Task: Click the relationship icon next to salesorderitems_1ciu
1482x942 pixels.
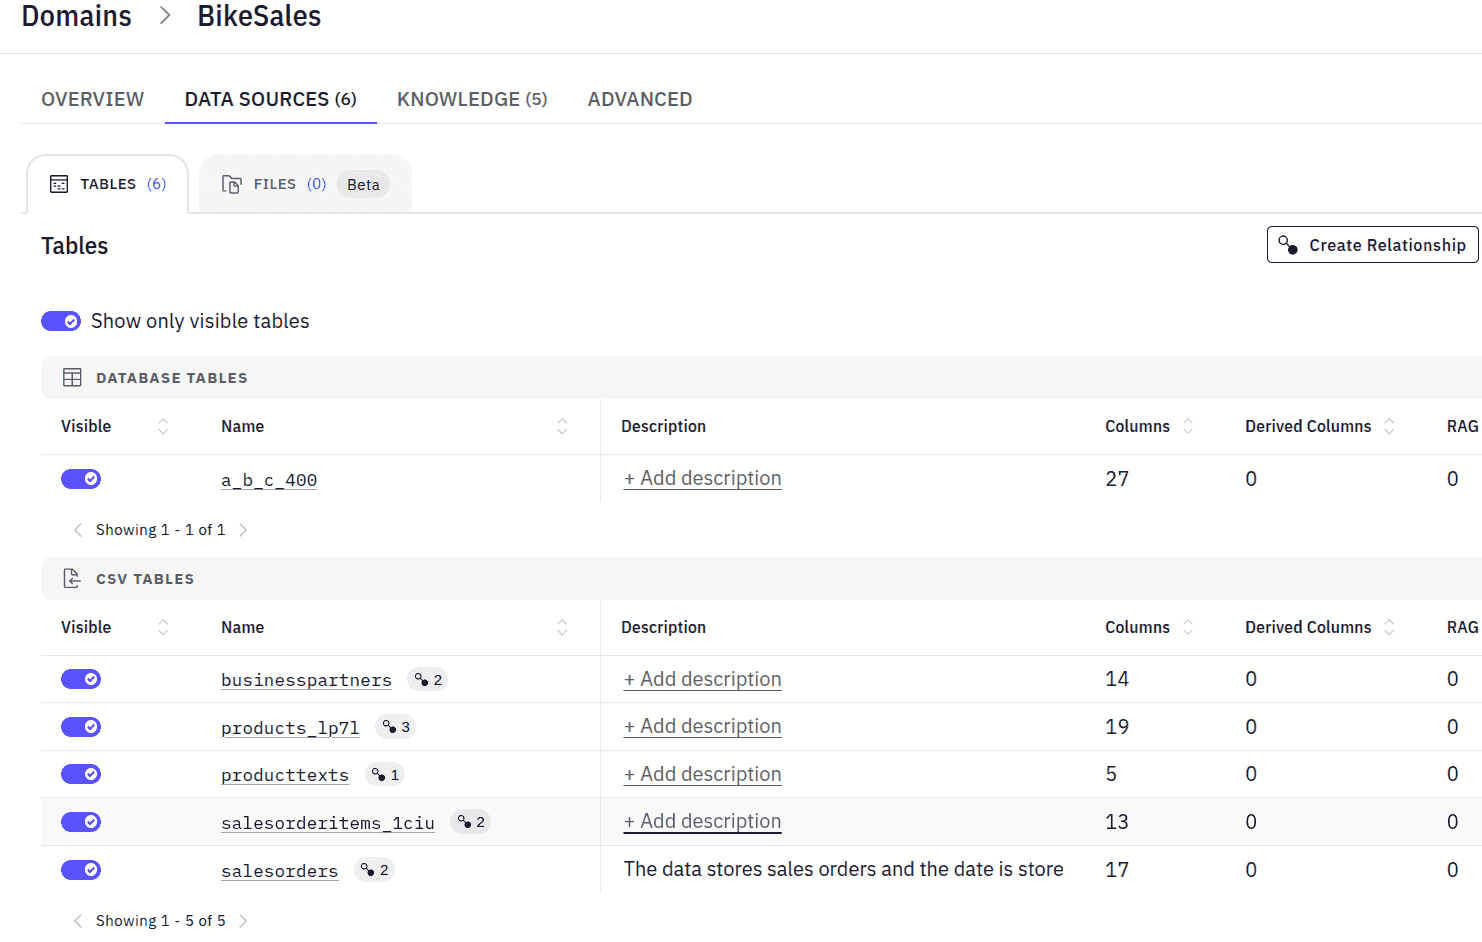Action: coord(470,821)
